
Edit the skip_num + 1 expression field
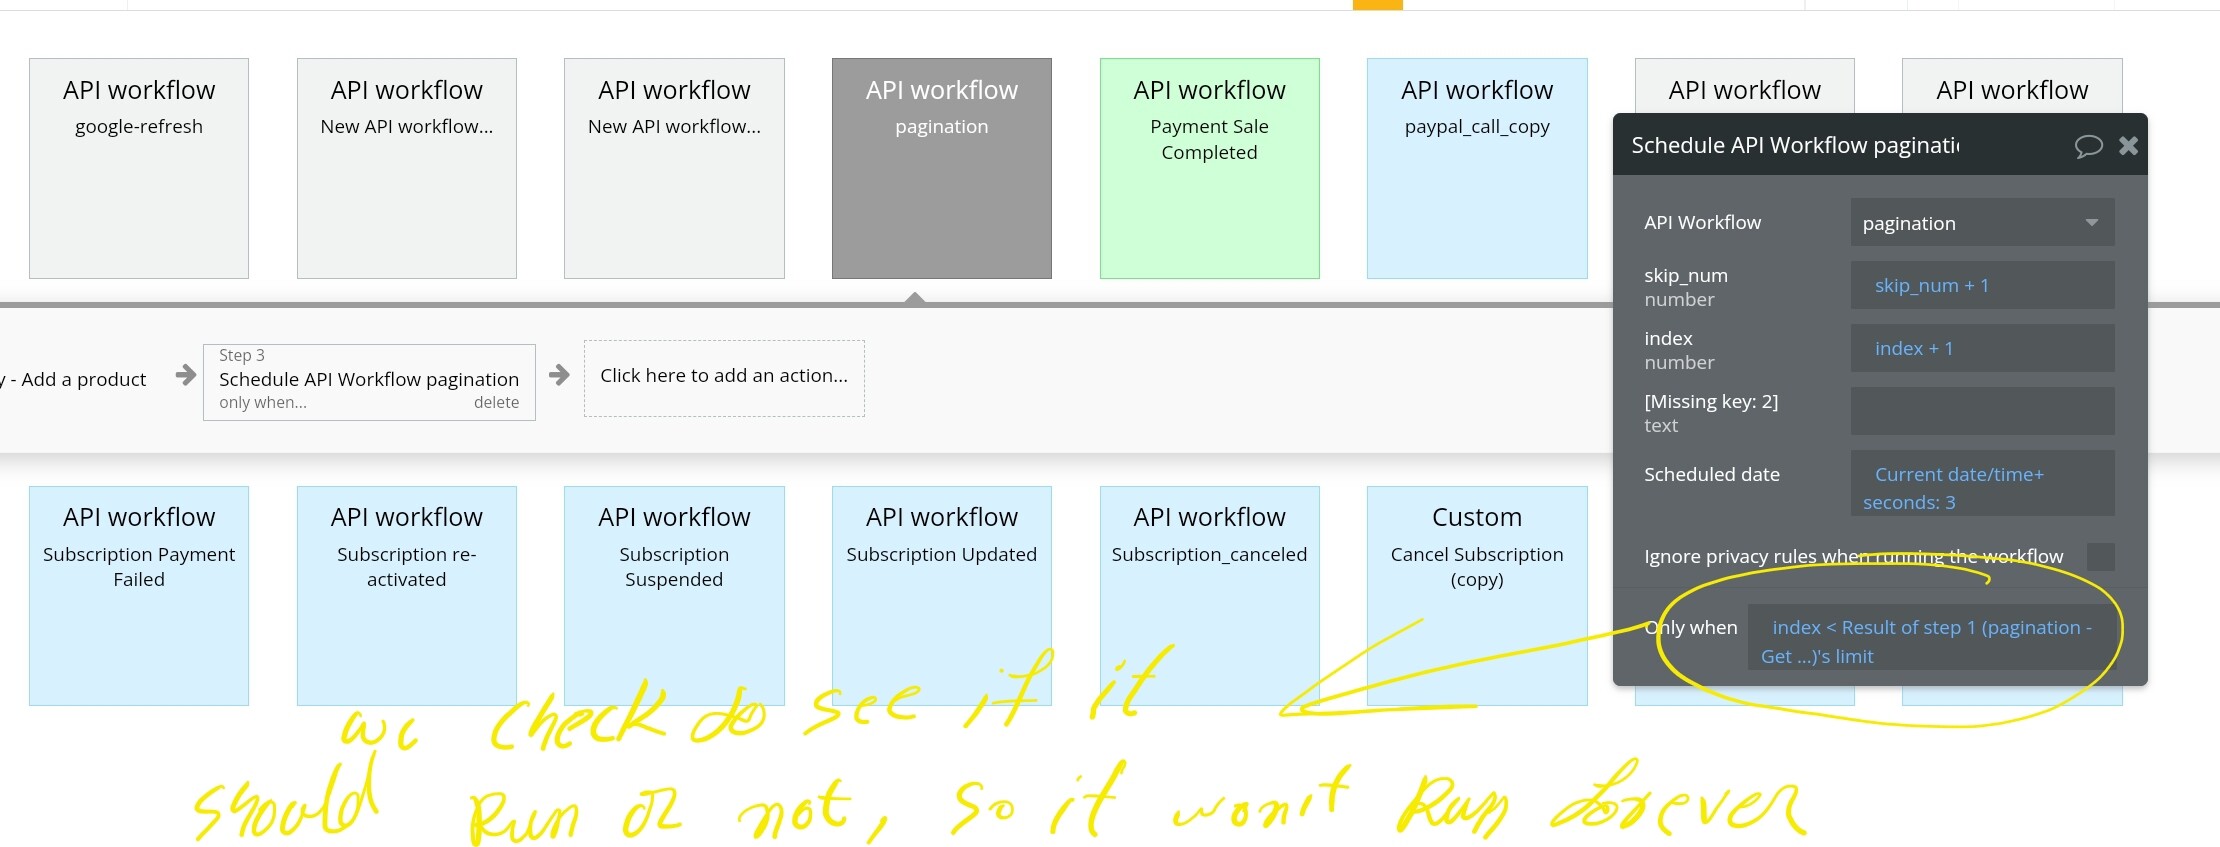1982,285
